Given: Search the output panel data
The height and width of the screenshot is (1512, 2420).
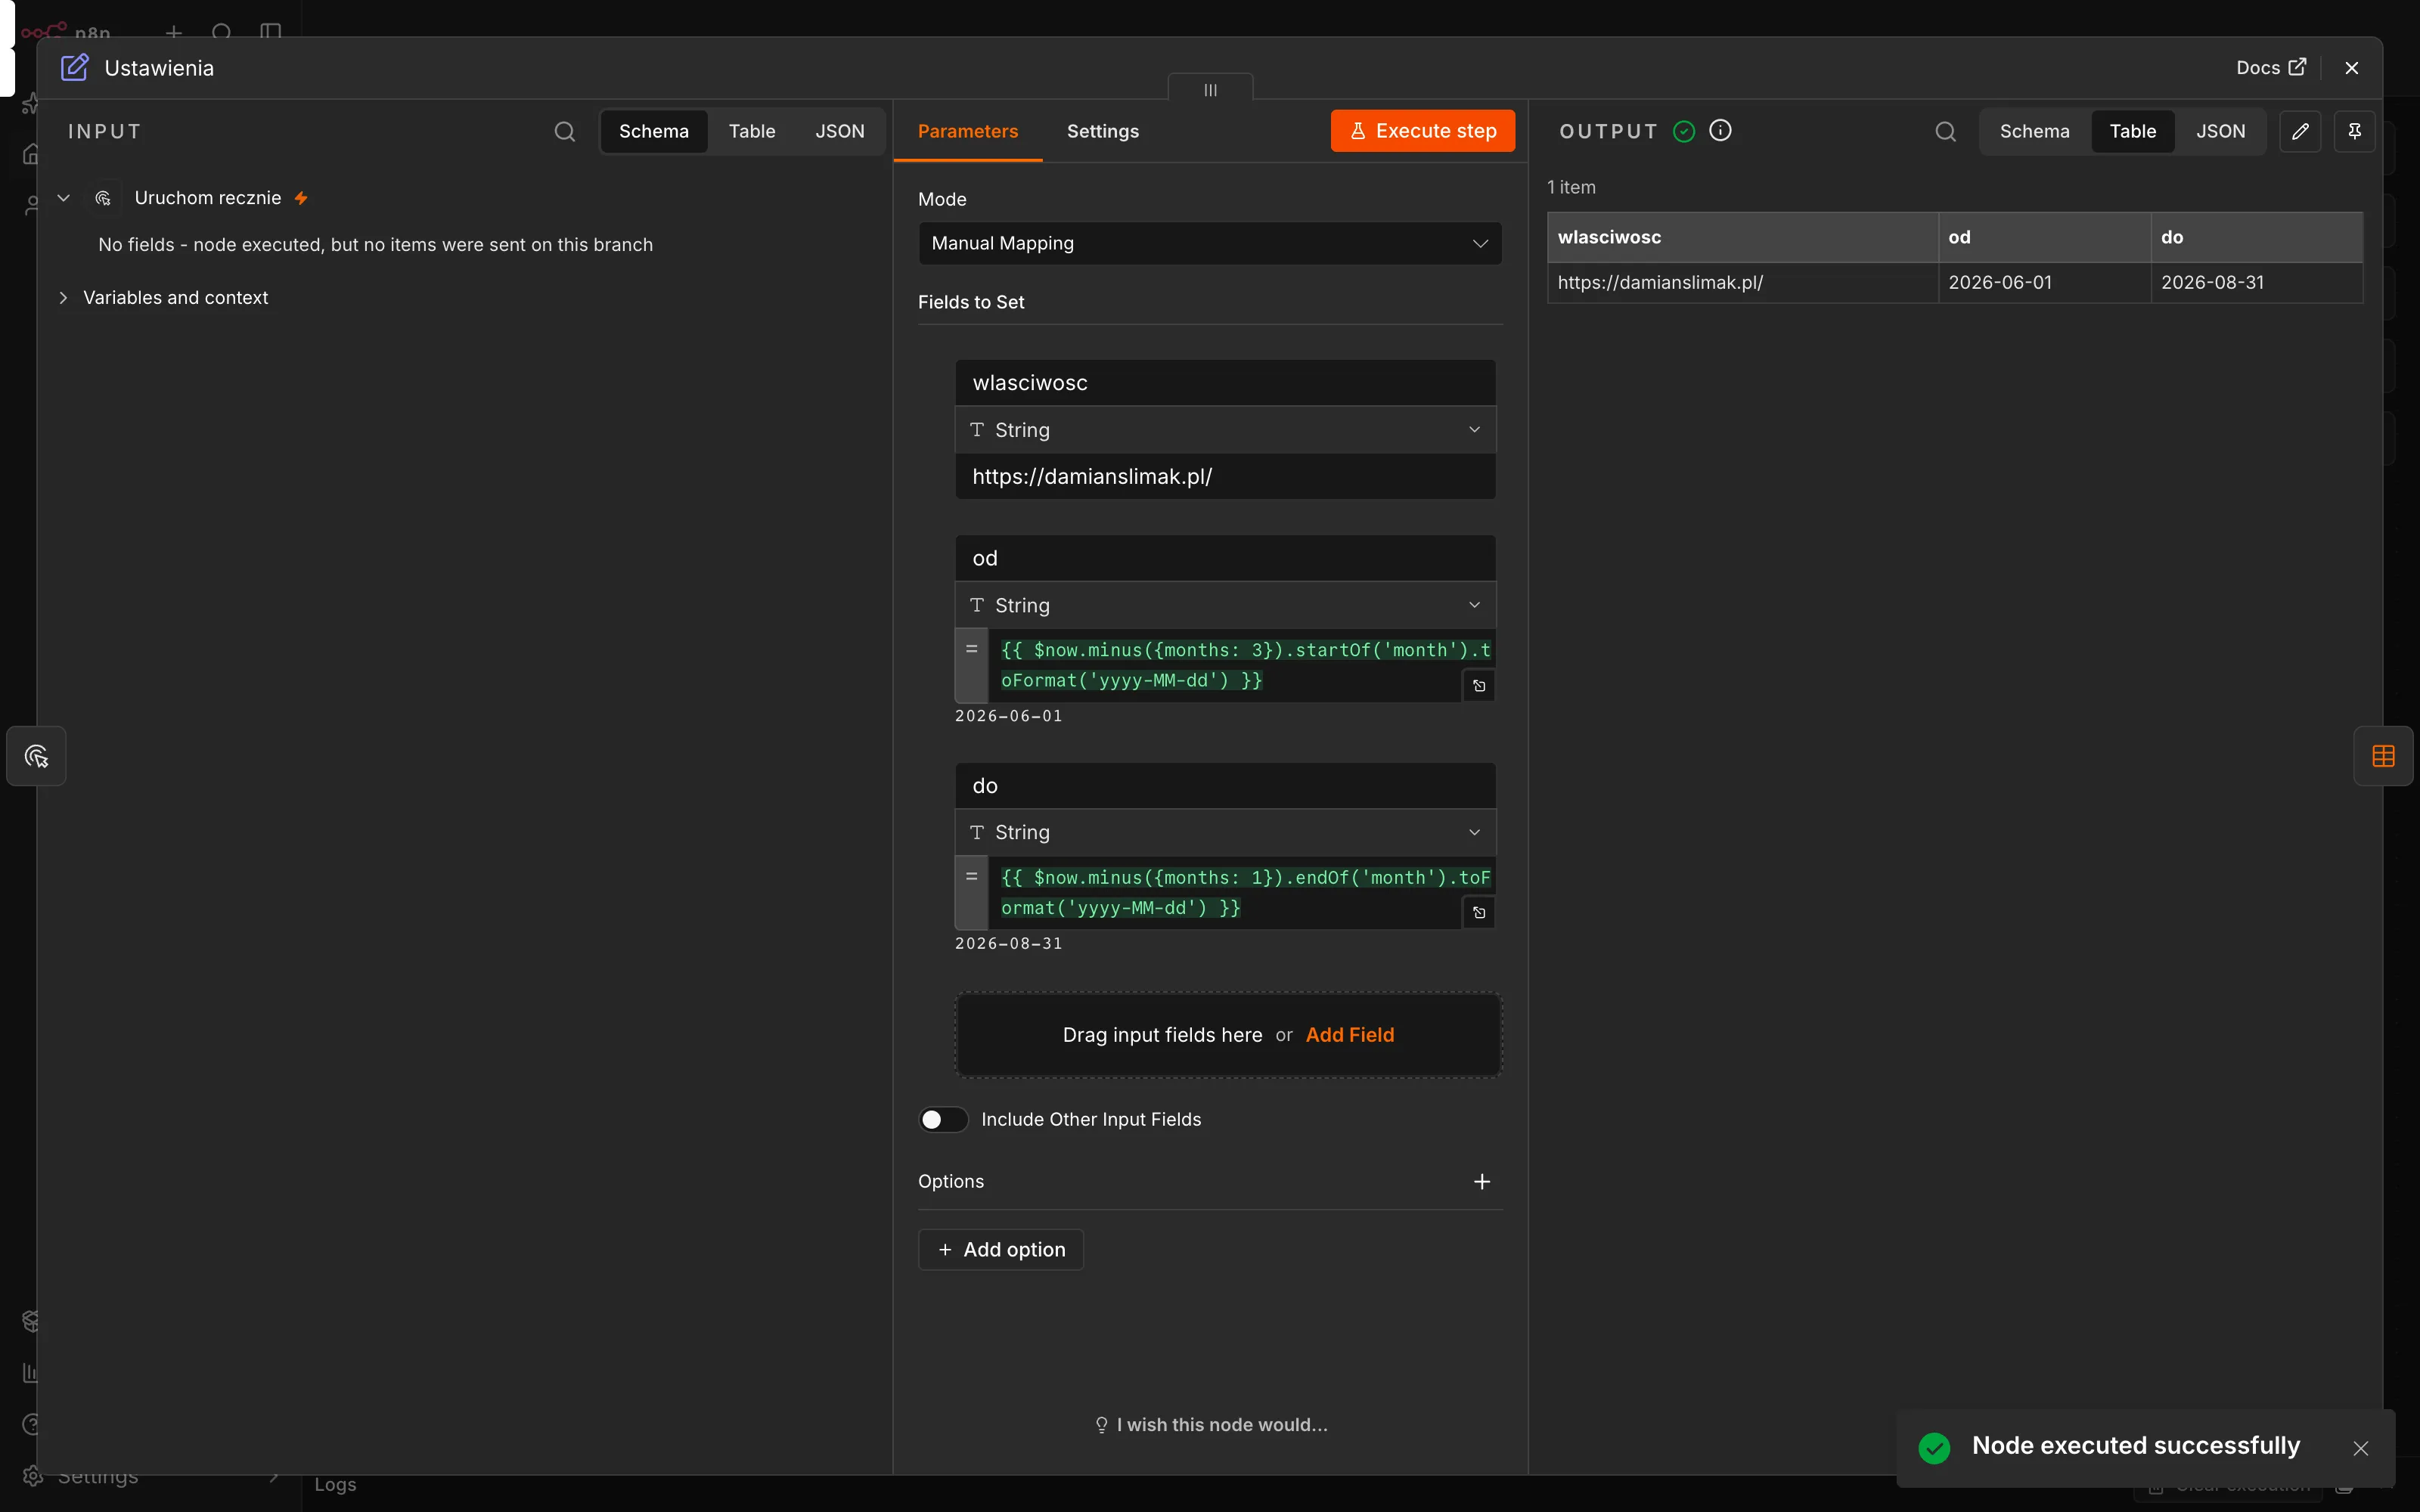Looking at the screenshot, I should coord(1945,131).
